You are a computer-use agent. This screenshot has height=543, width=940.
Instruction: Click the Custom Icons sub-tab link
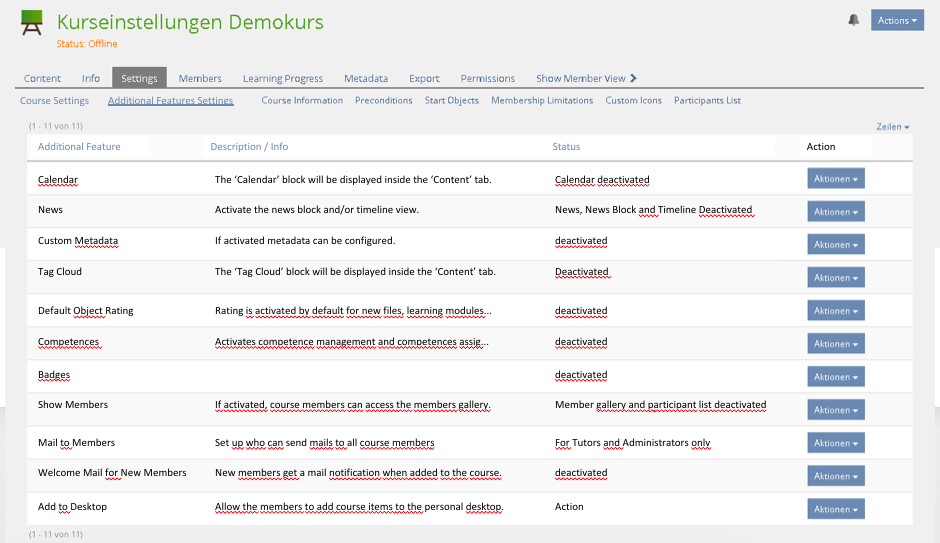tap(633, 100)
